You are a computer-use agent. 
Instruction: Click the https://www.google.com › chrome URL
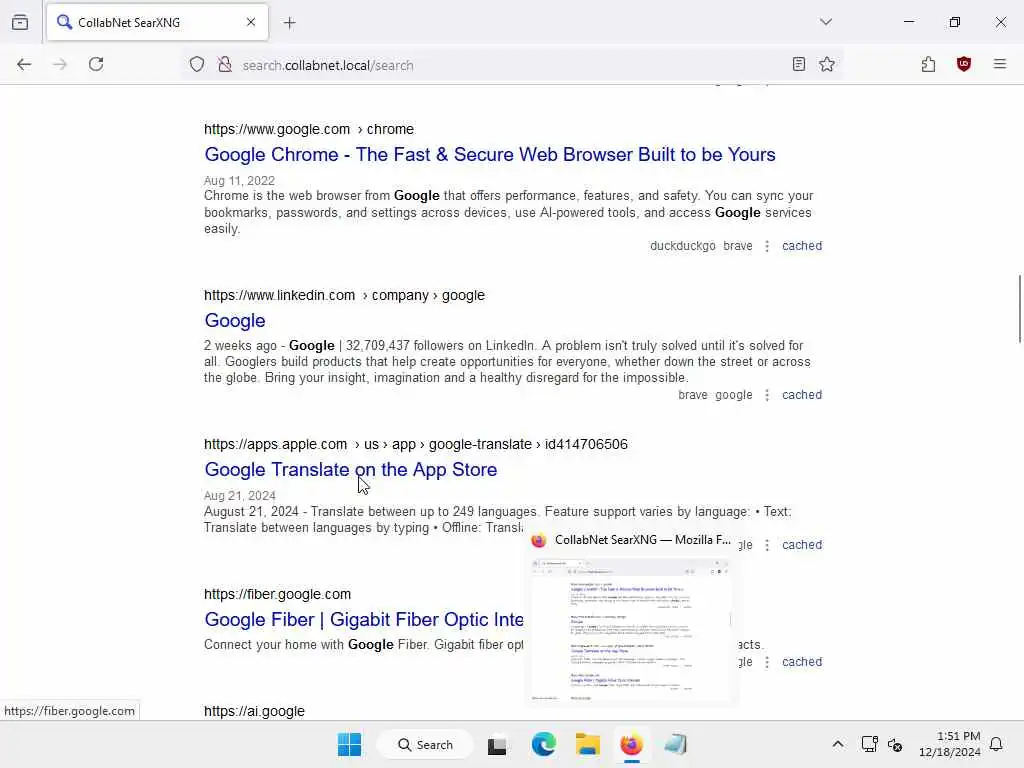[309, 129]
